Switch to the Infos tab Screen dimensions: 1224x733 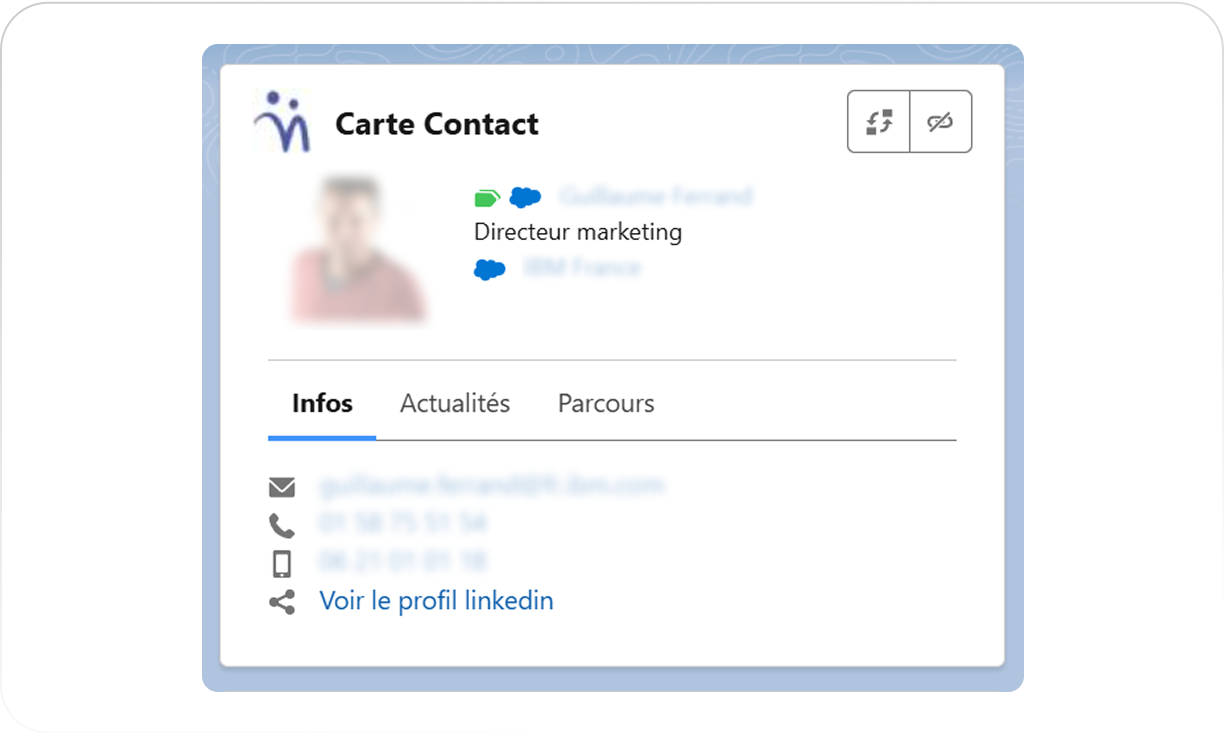(322, 404)
